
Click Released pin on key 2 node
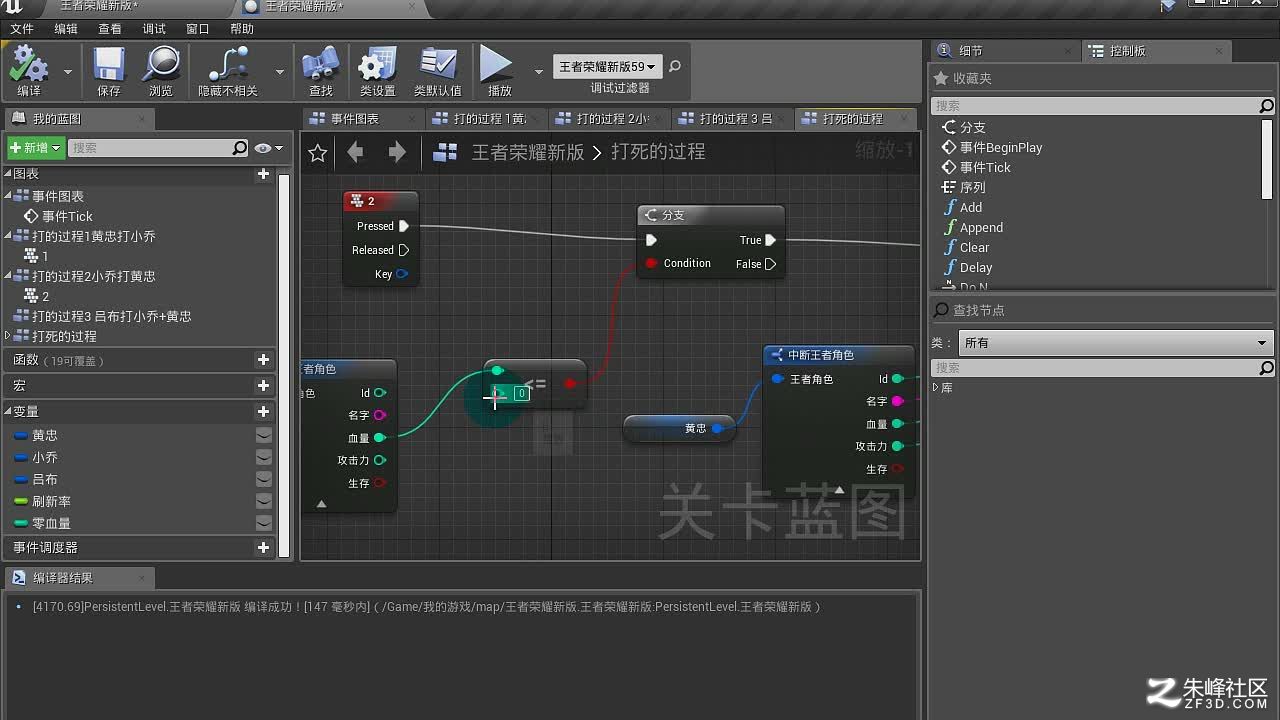404,250
